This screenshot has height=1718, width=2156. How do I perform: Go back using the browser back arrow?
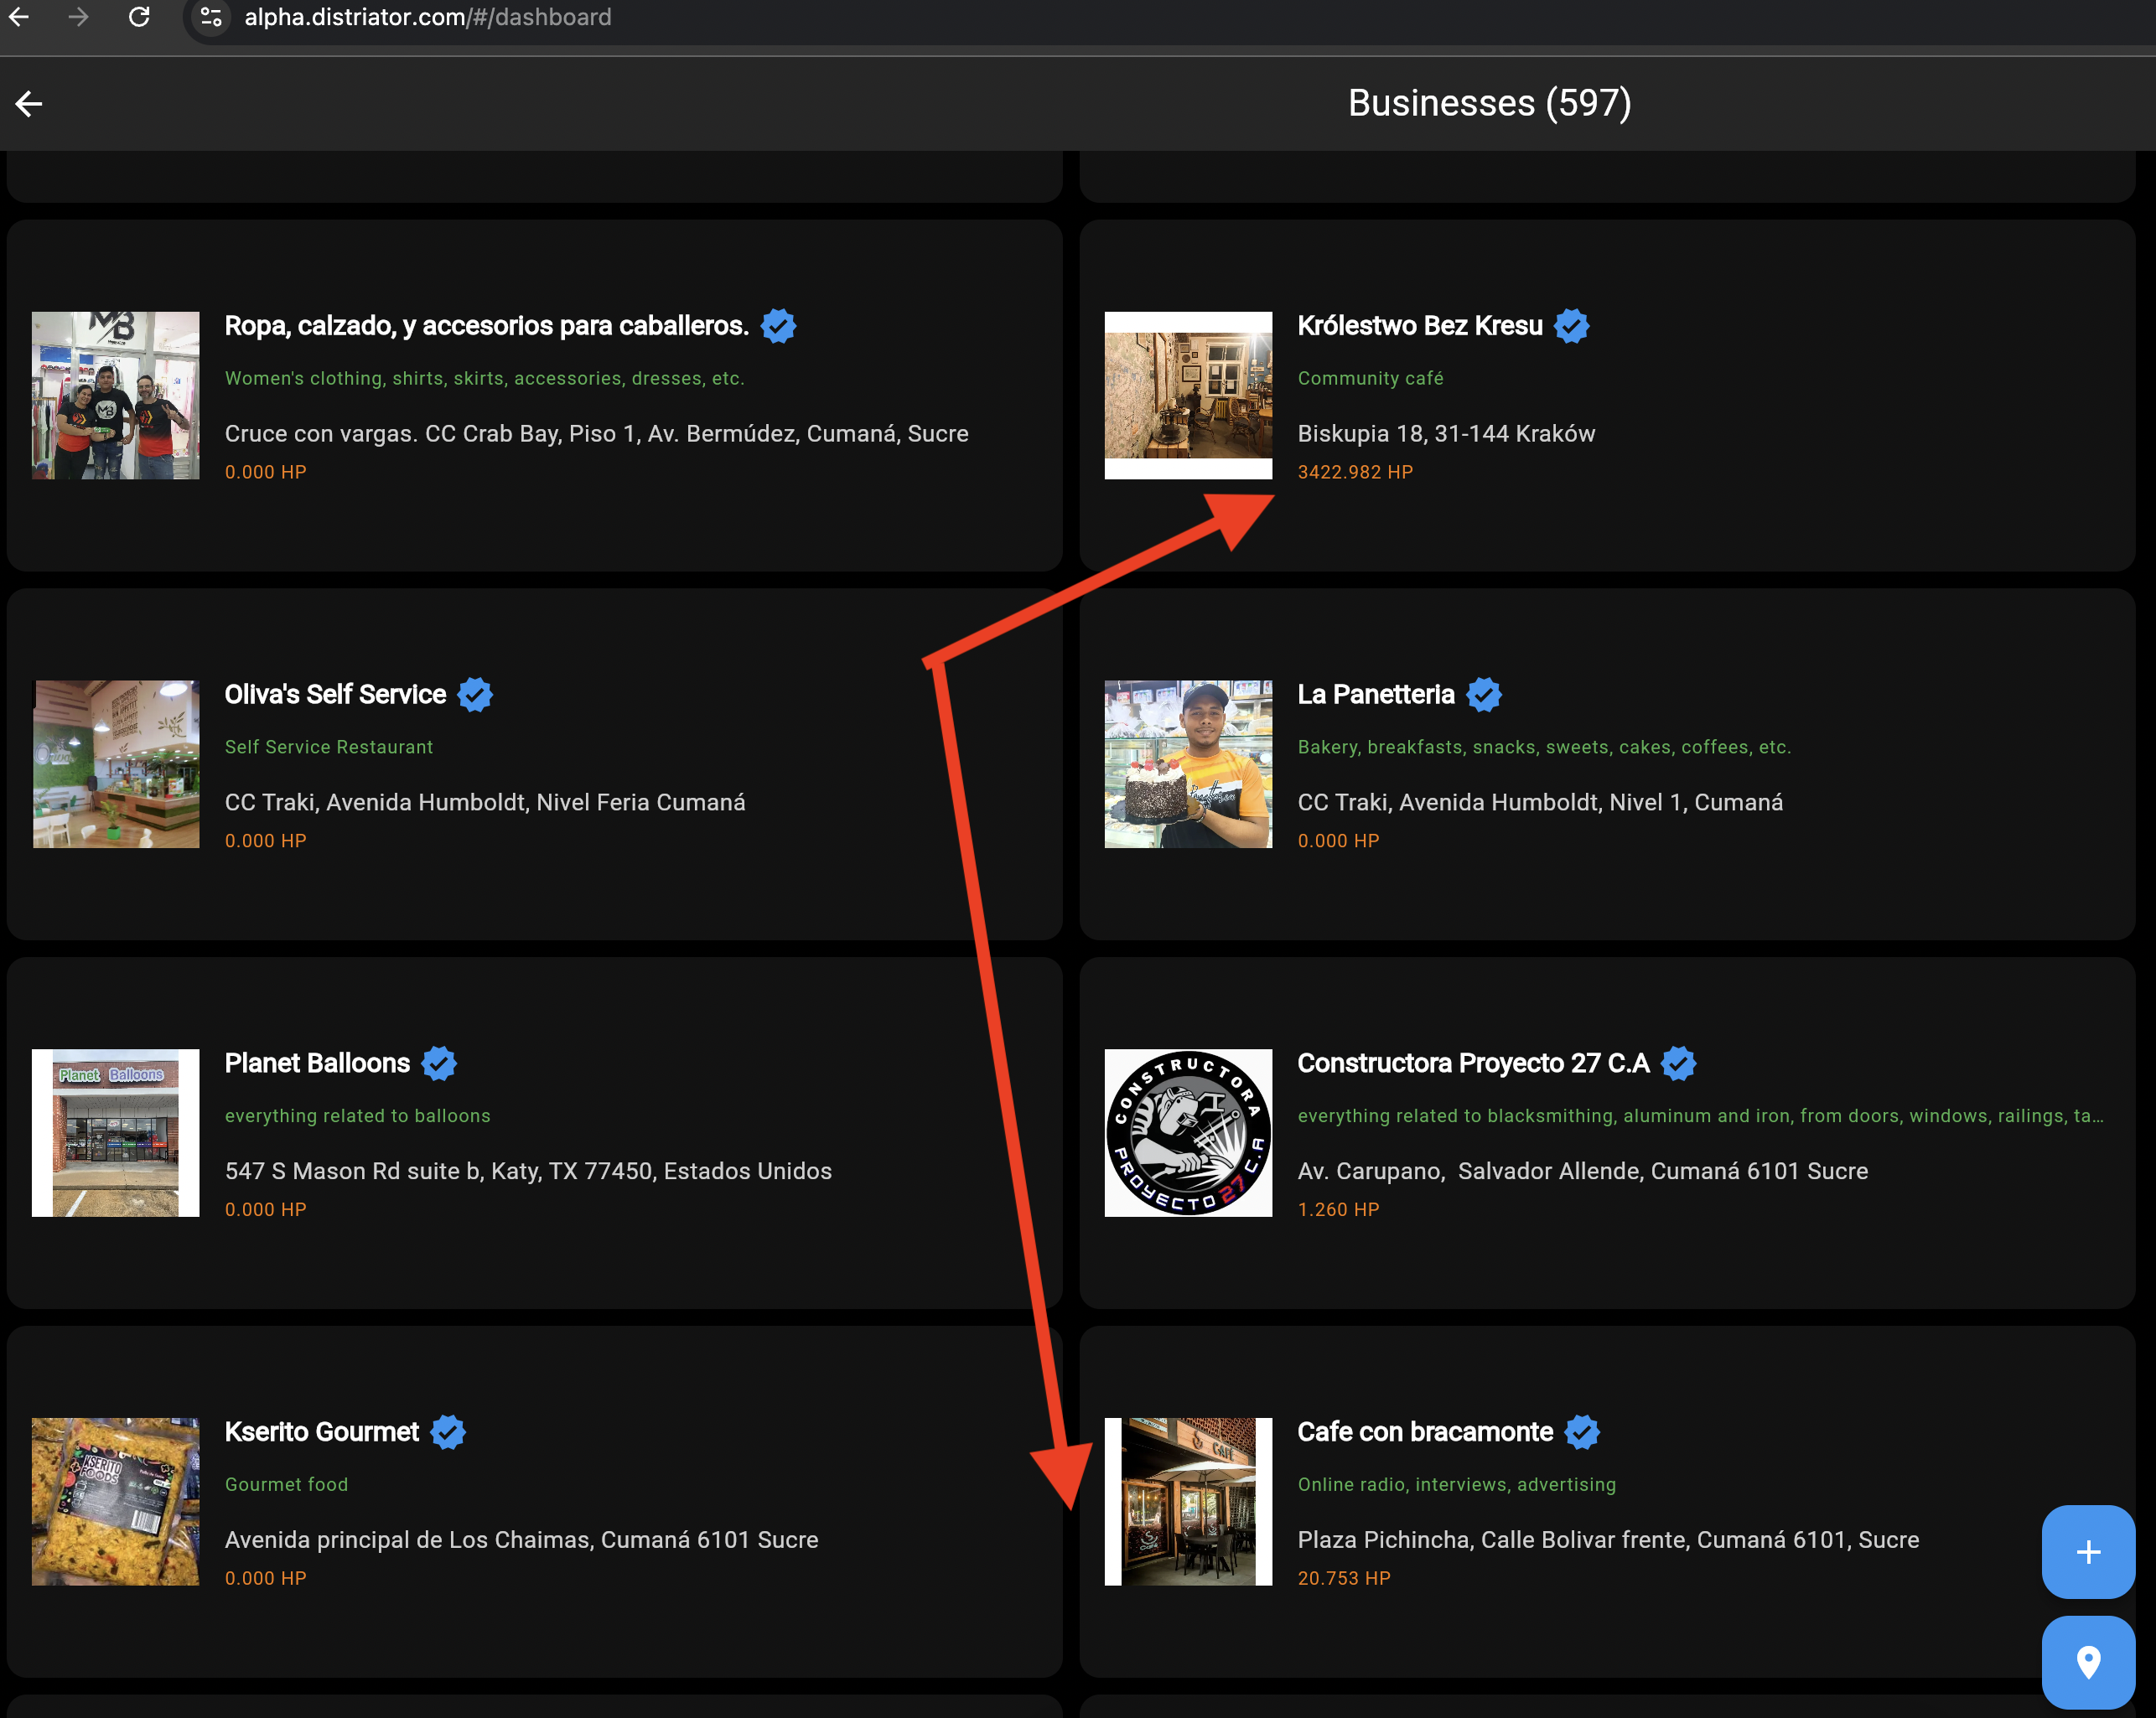point(18,16)
